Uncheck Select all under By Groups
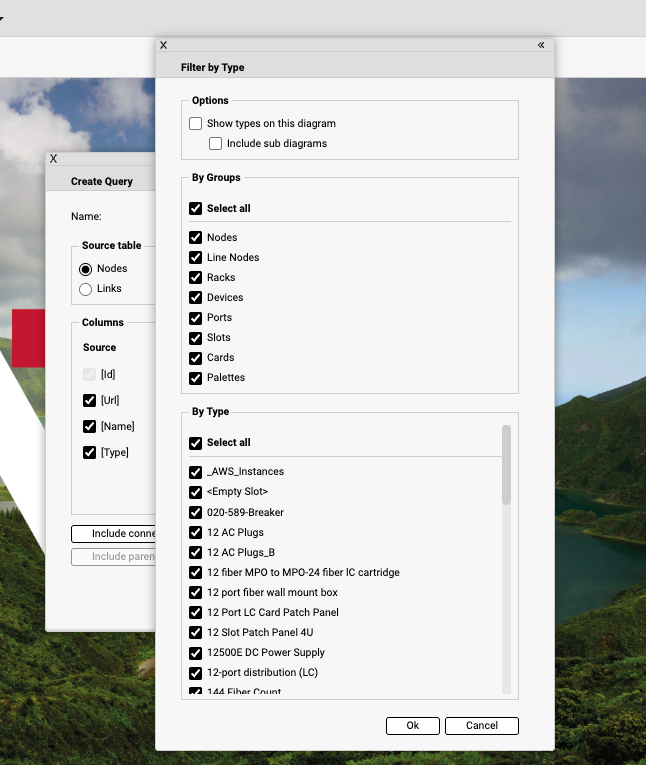Viewport: 646px width, 765px height. point(196,209)
